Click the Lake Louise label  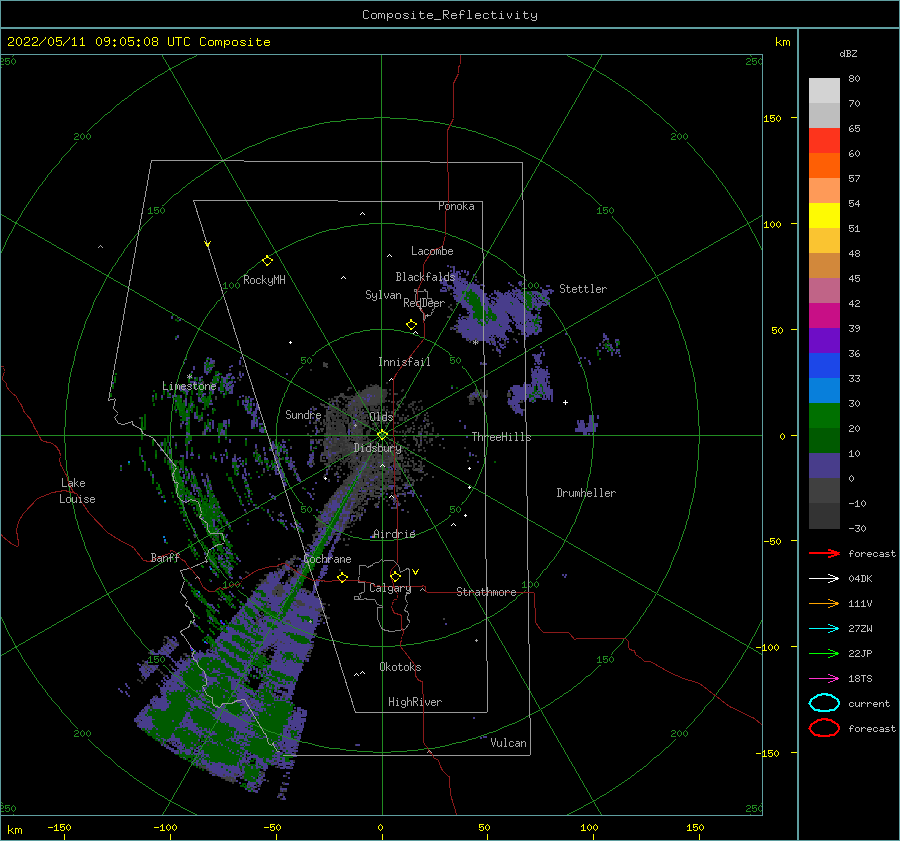click(77, 491)
